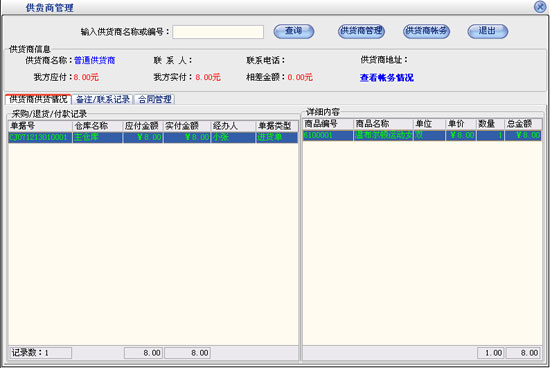Switch to the 供货商供货情况 tab
The height and width of the screenshot is (368, 550).
[38, 99]
